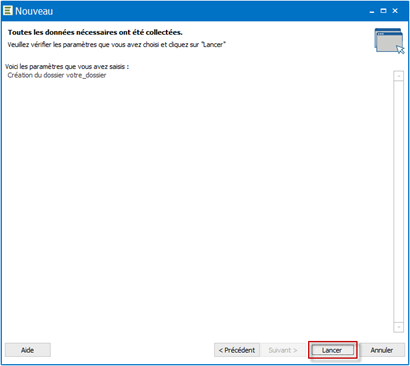Click the Lancer button
Image resolution: width=410 pixels, height=366 pixels.
pos(333,350)
